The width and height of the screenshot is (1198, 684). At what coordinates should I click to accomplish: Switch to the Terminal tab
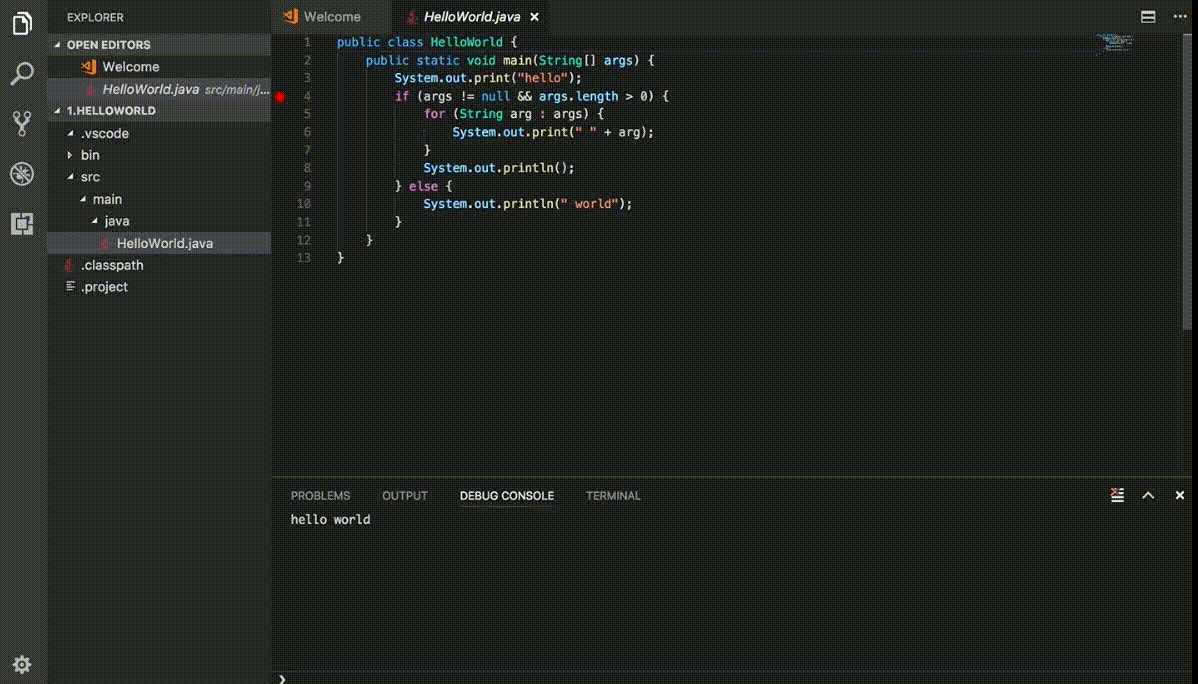tap(613, 495)
